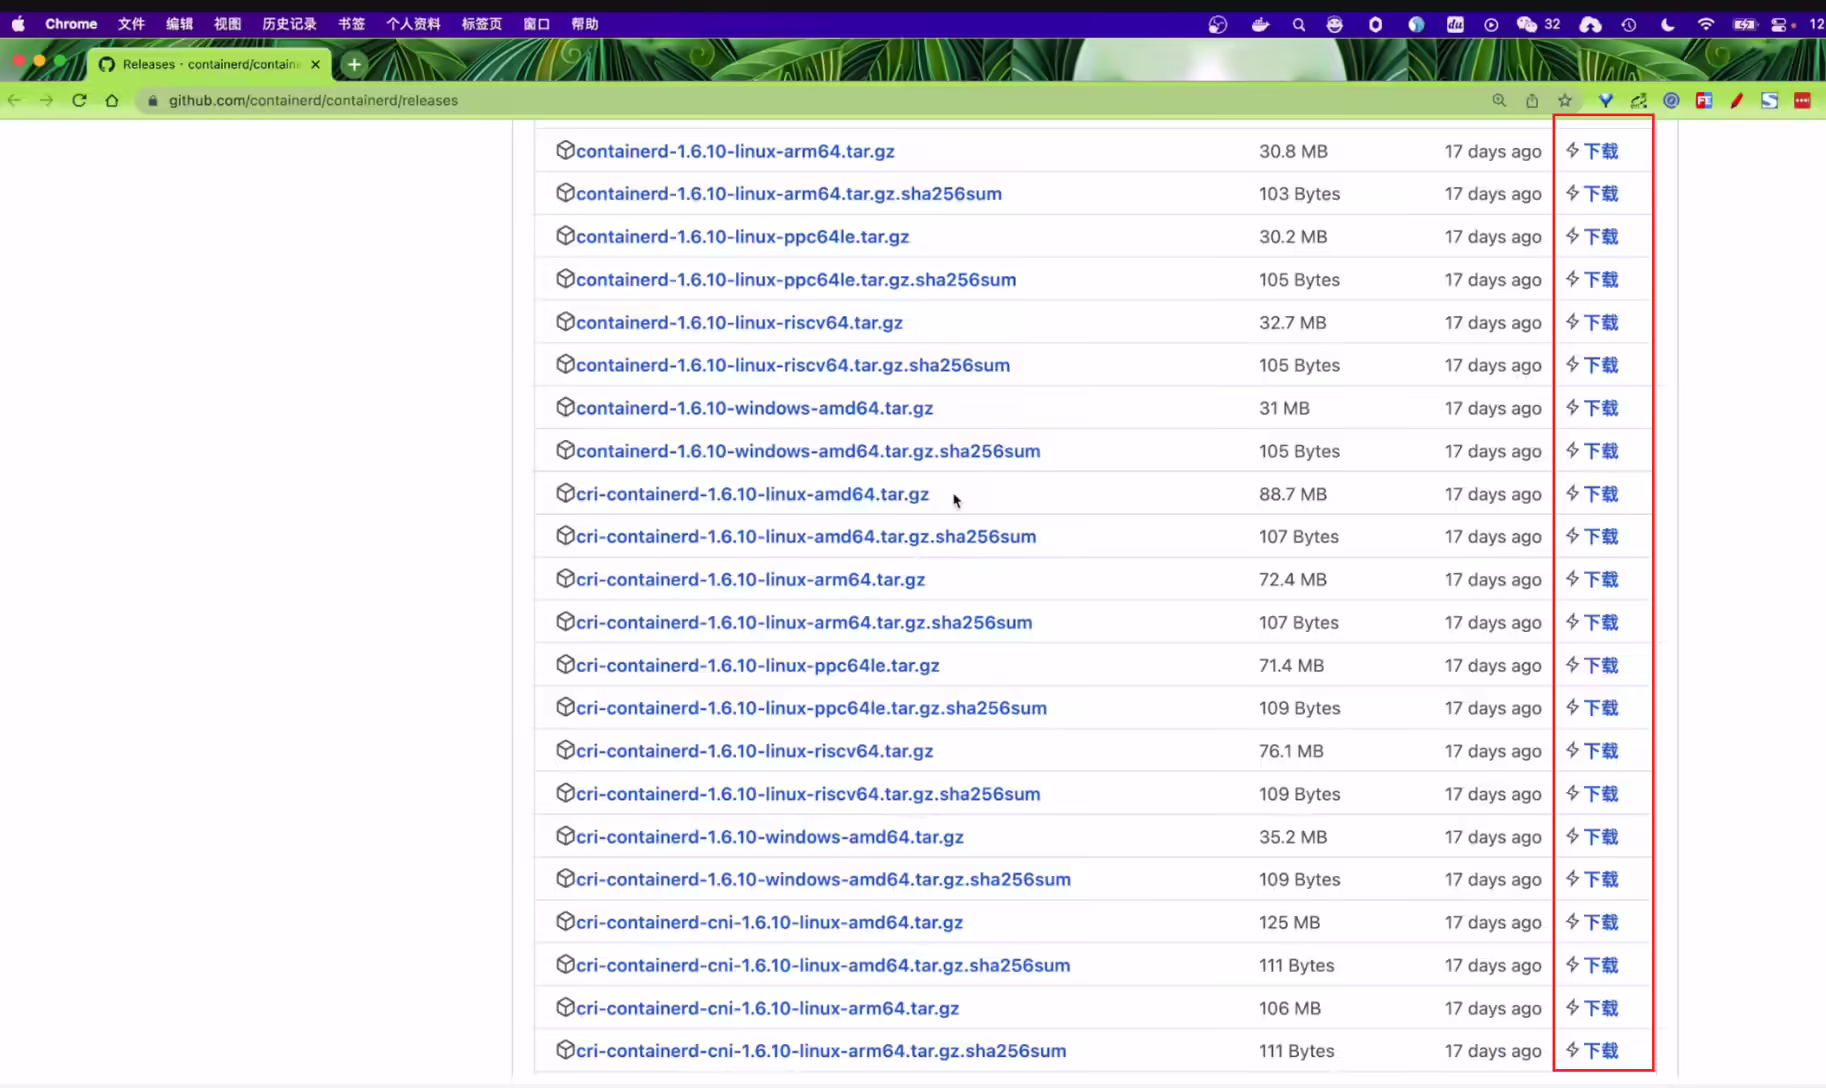
Task: Select the '30.8 MB' size text
Action: pos(1293,151)
